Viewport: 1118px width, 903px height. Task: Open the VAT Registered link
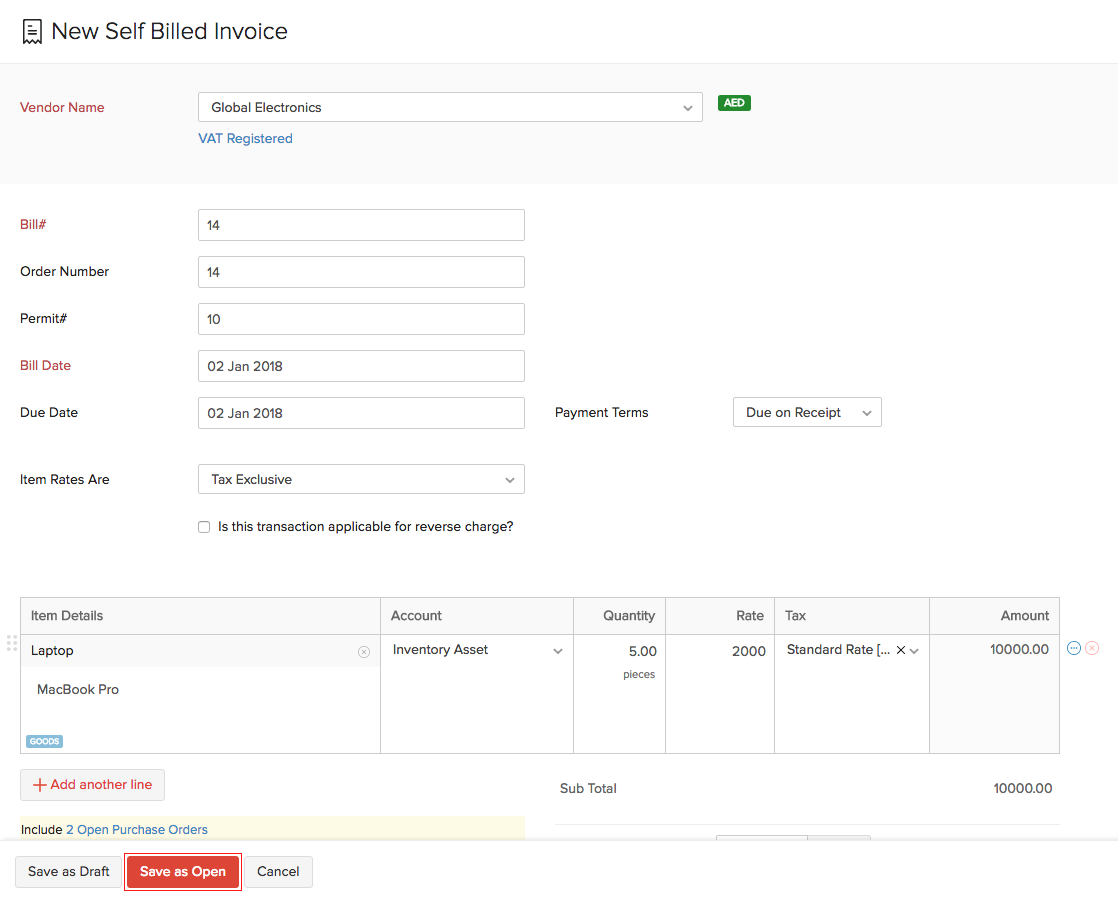coord(245,138)
